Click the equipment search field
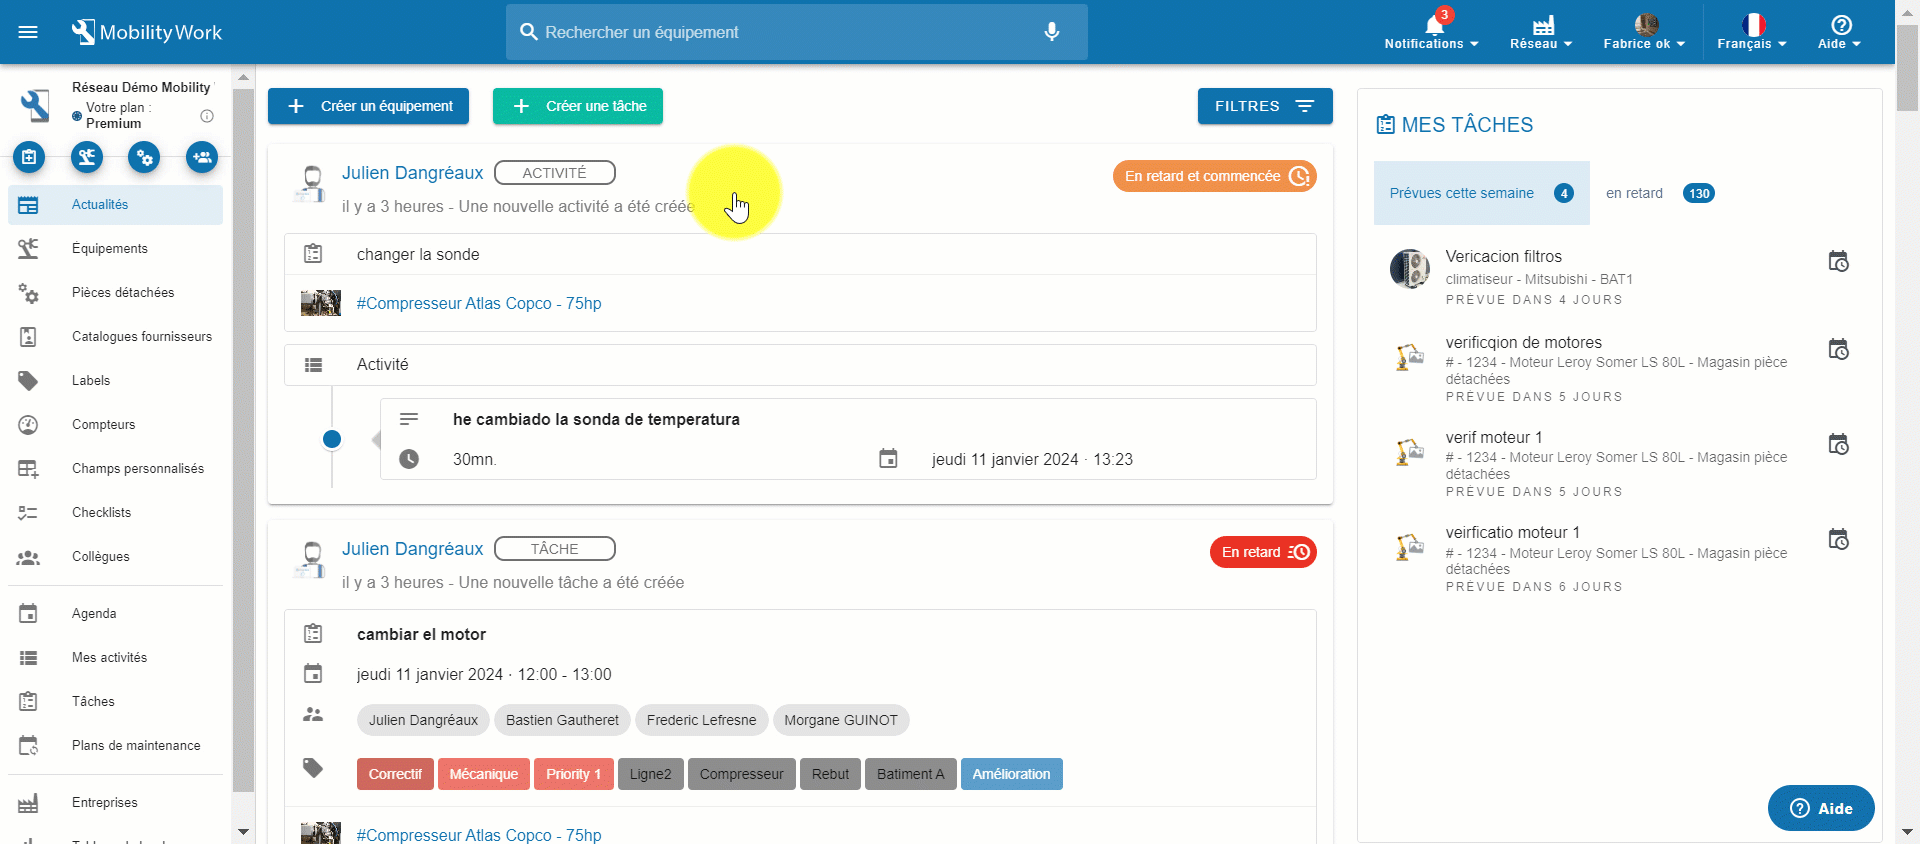This screenshot has height=844, width=1920. (780, 32)
